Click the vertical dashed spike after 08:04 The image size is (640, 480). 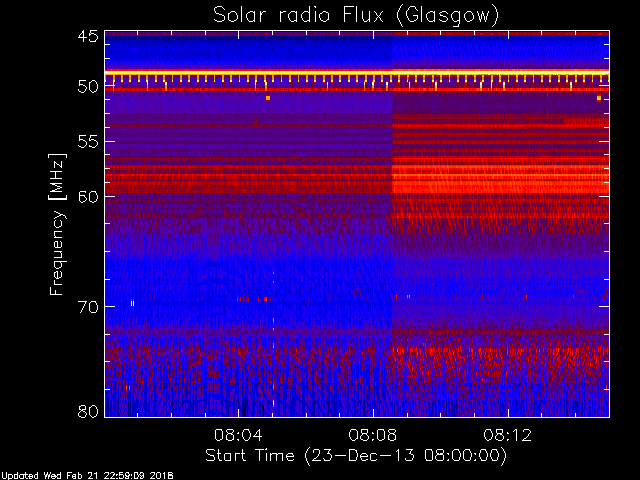[x=273, y=339]
